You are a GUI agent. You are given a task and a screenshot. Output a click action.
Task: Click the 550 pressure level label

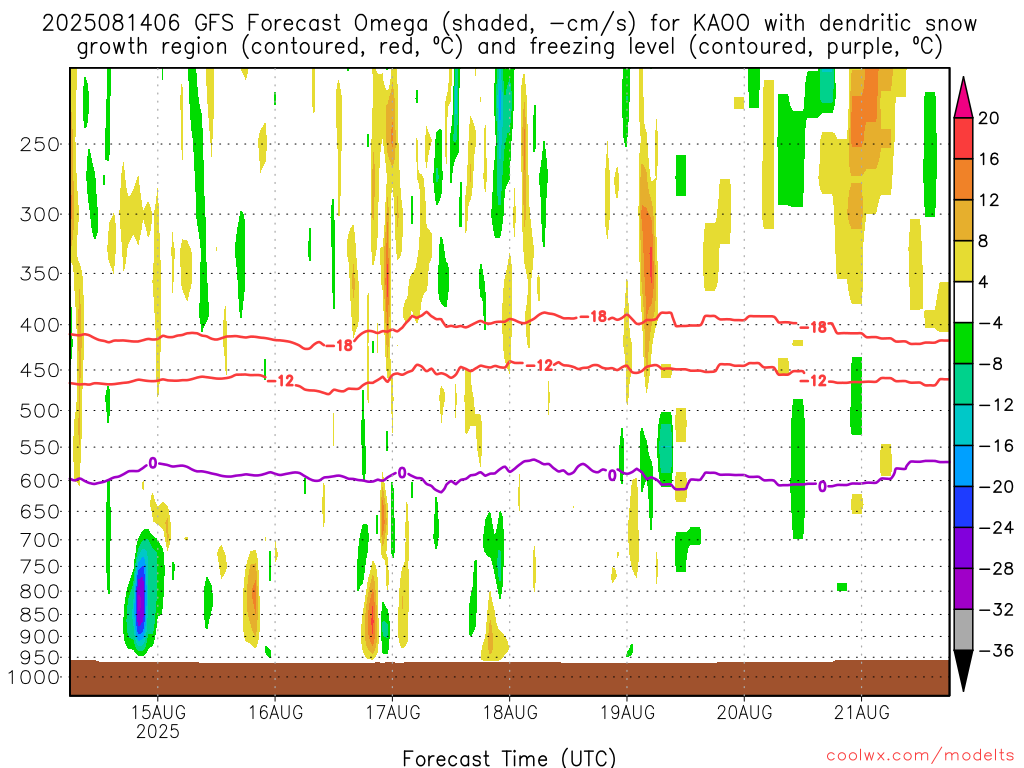pyautogui.click(x=40, y=447)
